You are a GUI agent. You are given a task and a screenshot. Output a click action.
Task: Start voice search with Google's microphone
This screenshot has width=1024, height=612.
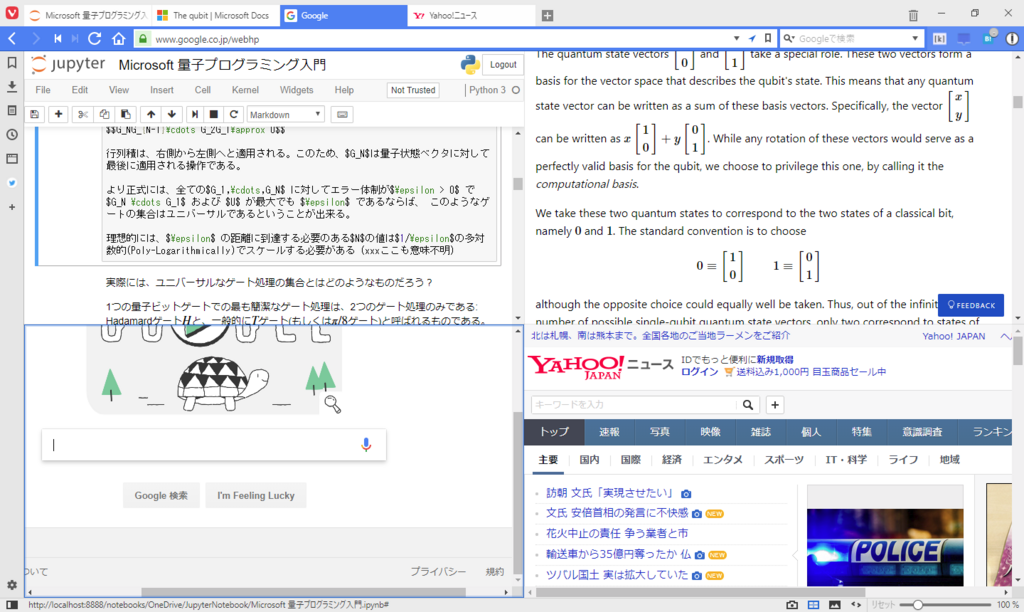click(x=366, y=445)
